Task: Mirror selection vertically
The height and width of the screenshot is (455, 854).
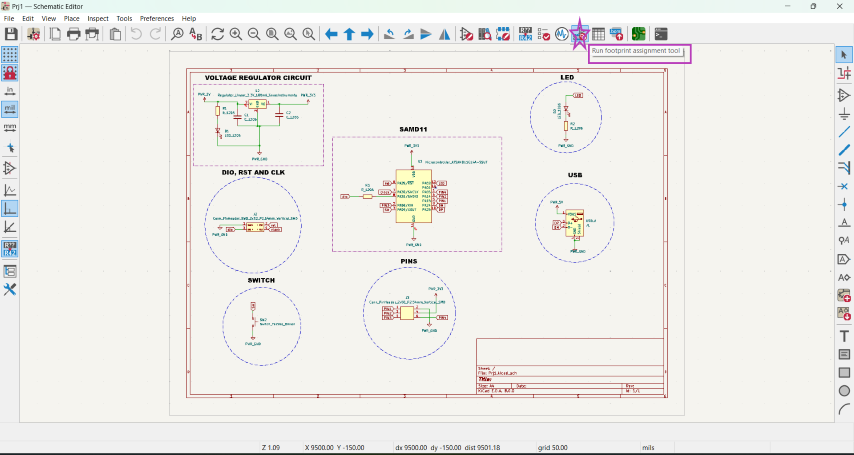Action: 426,34
